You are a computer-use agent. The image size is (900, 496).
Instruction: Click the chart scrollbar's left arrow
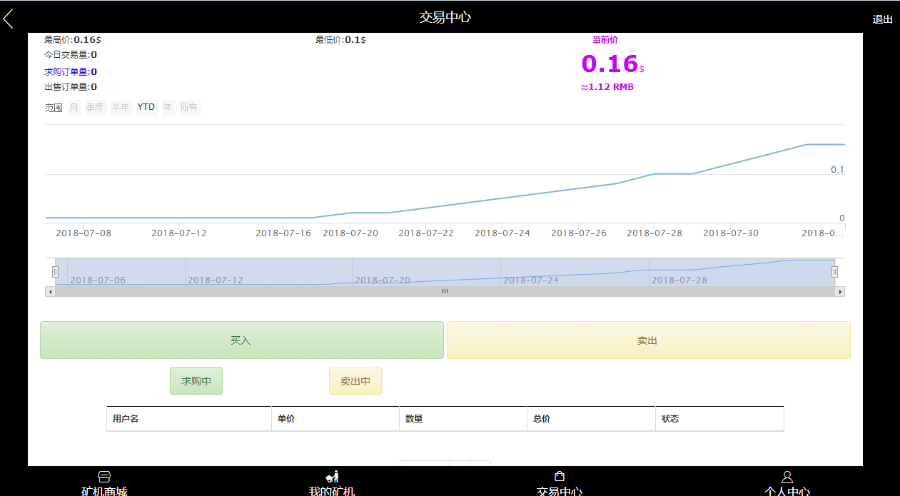coord(51,292)
